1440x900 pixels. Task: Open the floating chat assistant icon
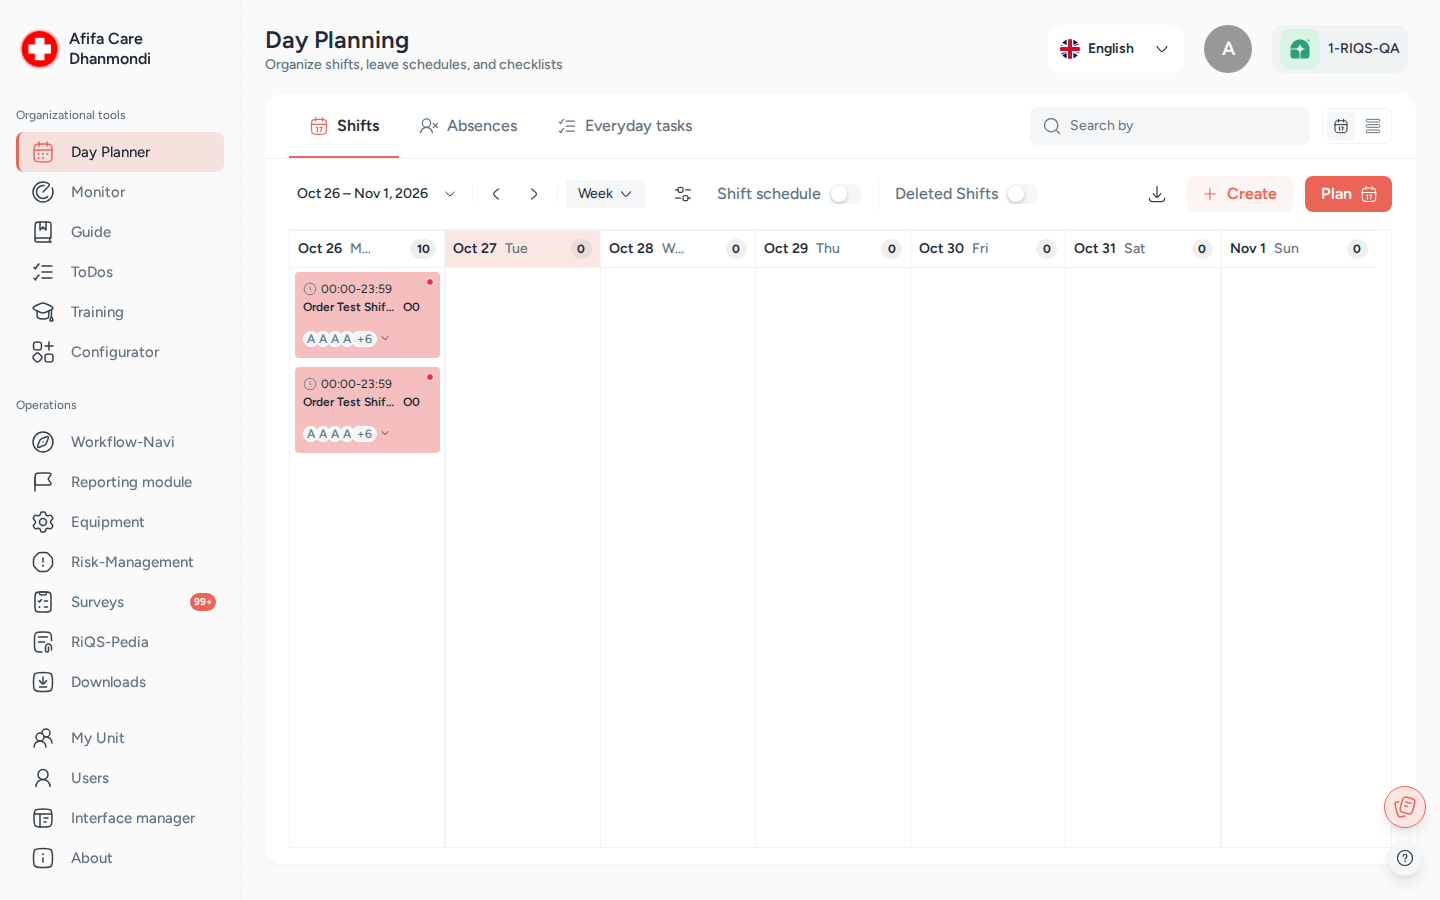point(1405,807)
